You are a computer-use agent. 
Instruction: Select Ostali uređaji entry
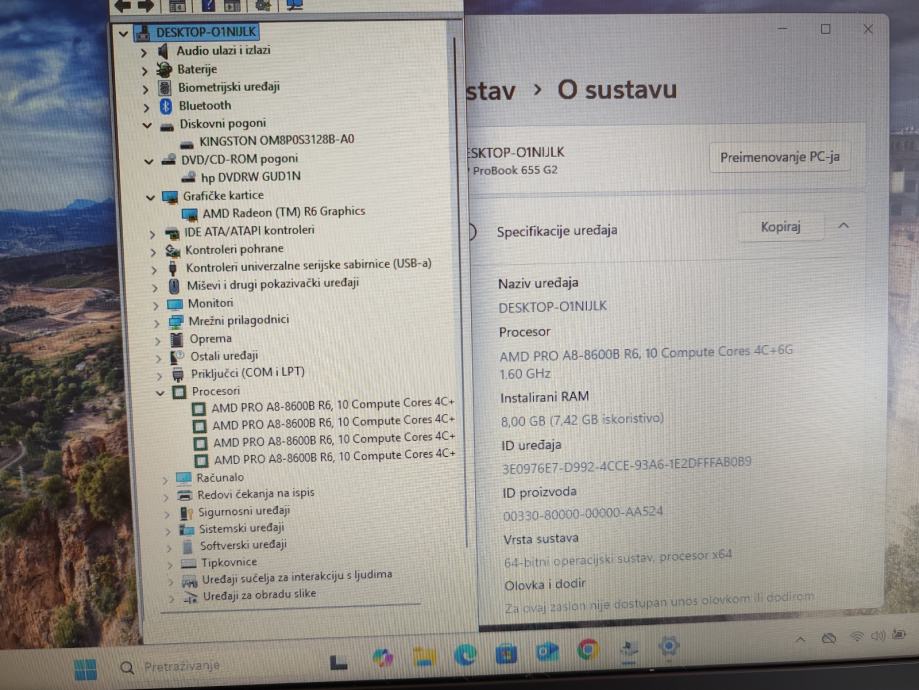(x=224, y=356)
